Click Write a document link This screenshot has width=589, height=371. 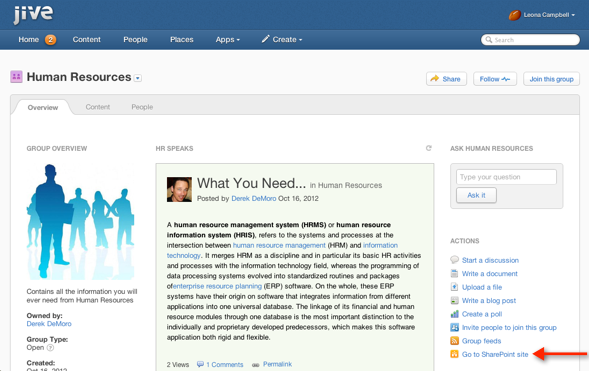(489, 274)
